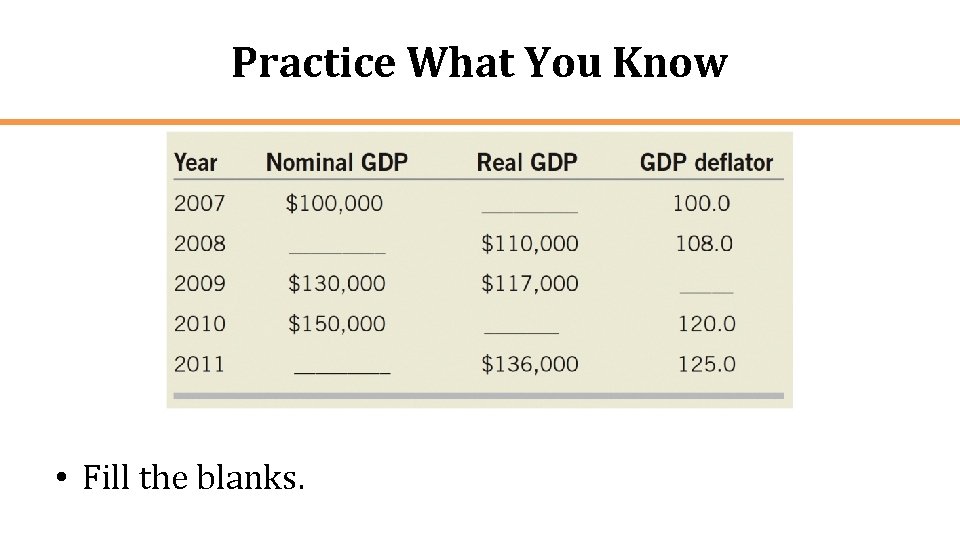Image resolution: width=960 pixels, height=540 pixels.
Task: Click the $110,000 real GDP value
Action: (530, 244)
